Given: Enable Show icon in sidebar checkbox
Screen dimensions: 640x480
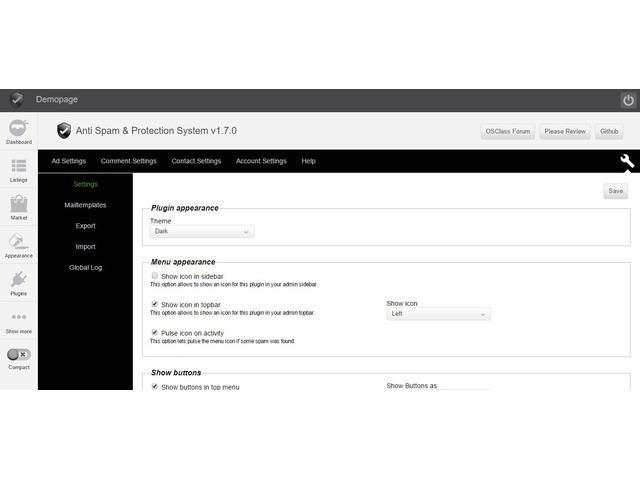Looking at the screenshot, I should tap(155, 276).
